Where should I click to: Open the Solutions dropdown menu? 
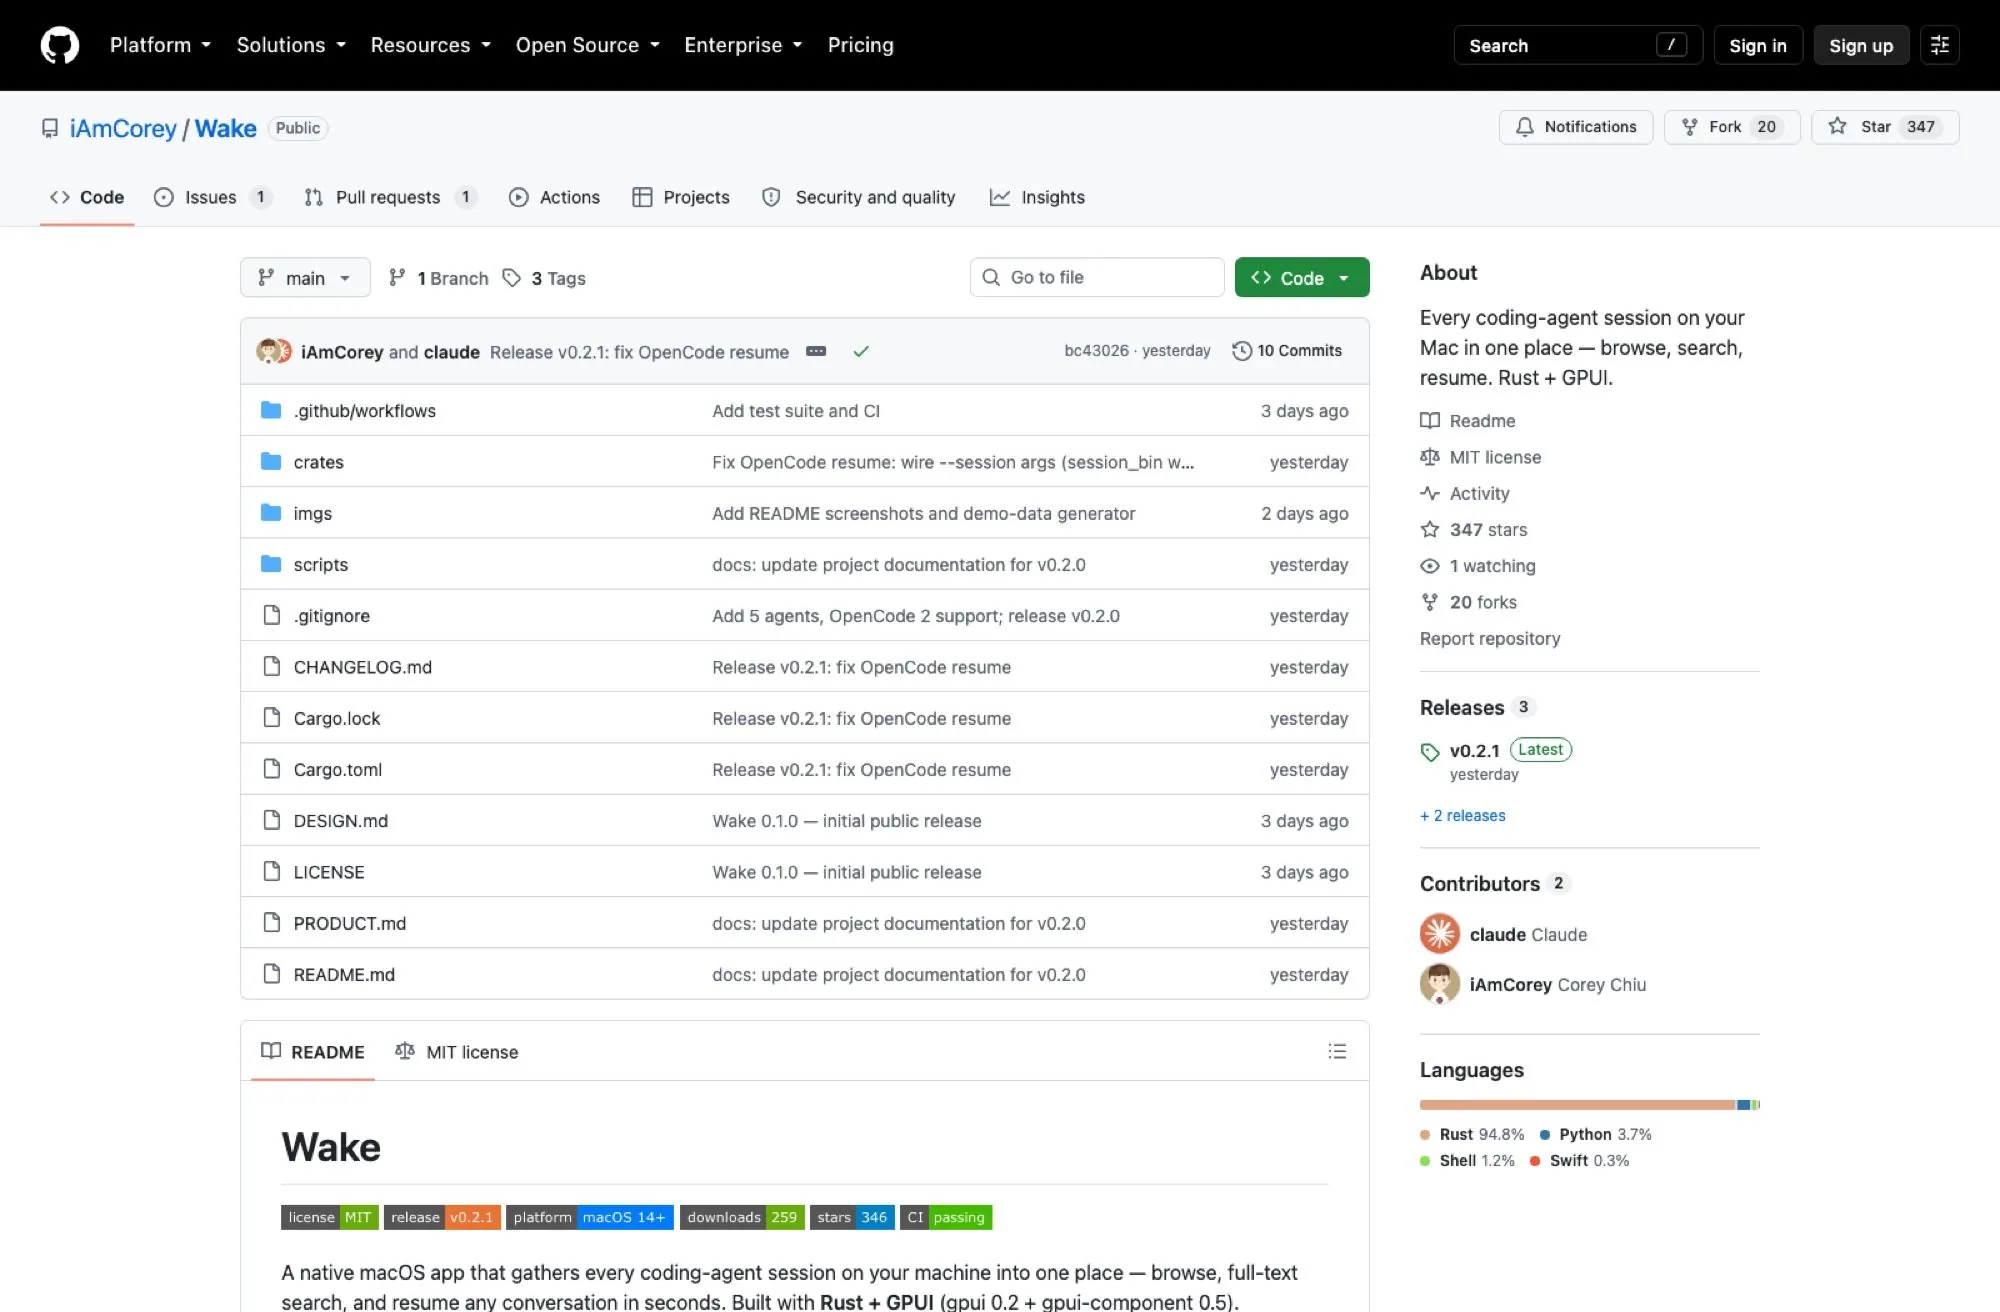pos(291,45)
